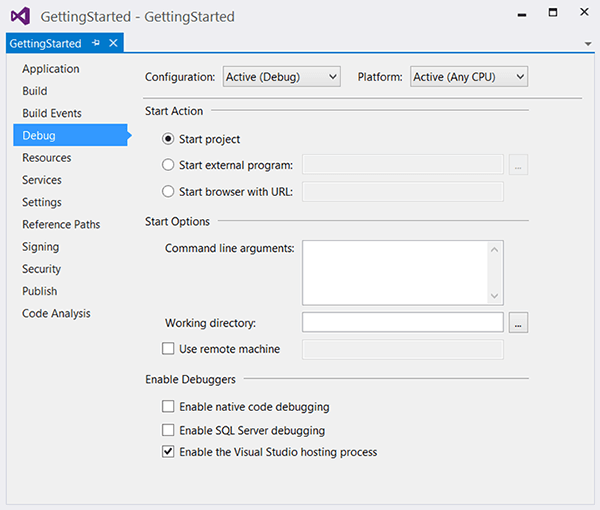Open the Security page
The height and width of the screenshot is (510, 600).
(x=41, y=269)
